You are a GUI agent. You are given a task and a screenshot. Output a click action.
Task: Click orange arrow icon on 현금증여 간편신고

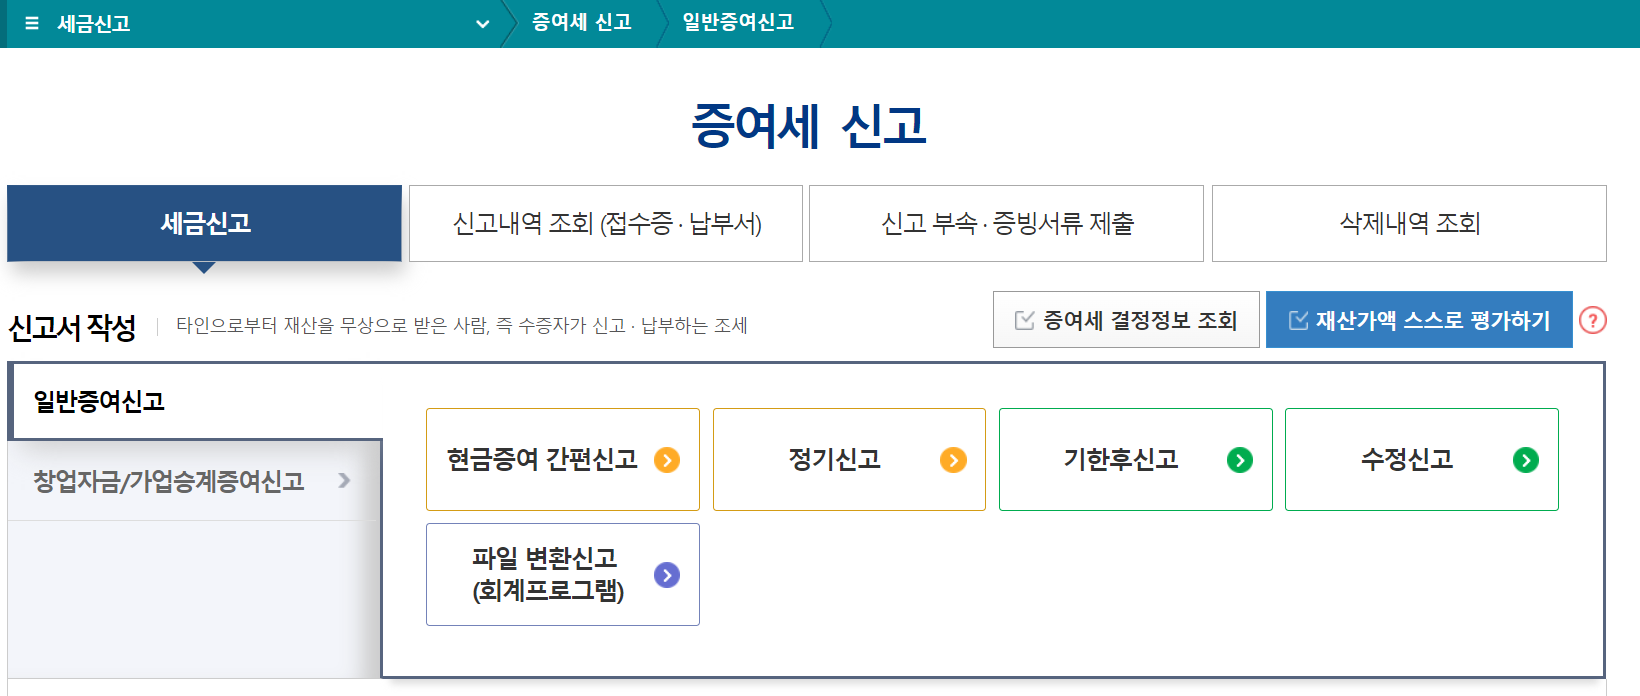[667, 460]
